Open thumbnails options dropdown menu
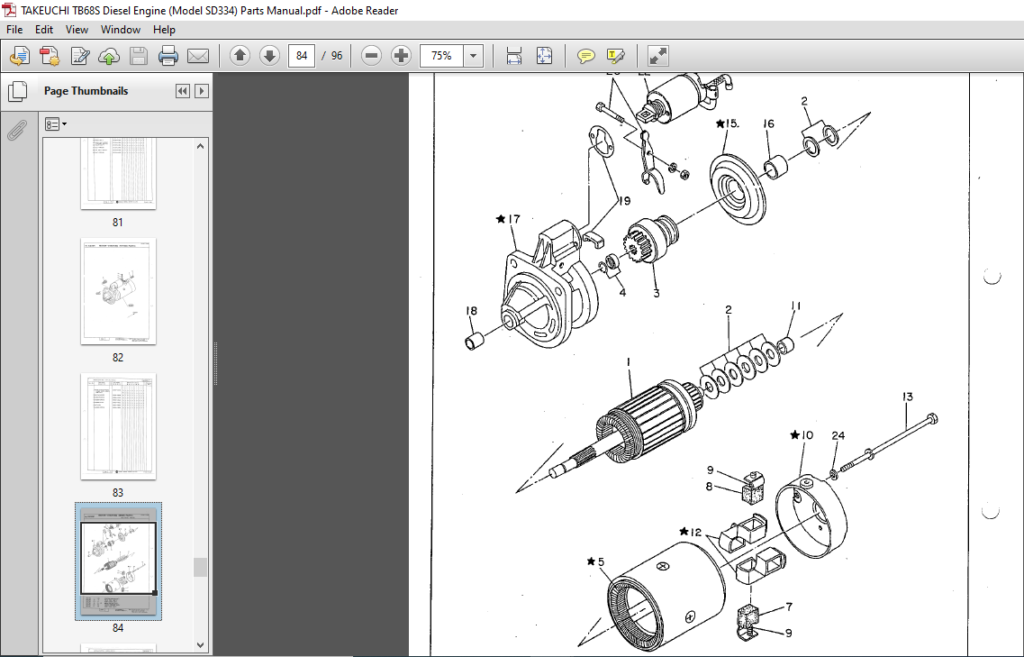The height and width of the screenshot is (657, 1024). [56, 124]
